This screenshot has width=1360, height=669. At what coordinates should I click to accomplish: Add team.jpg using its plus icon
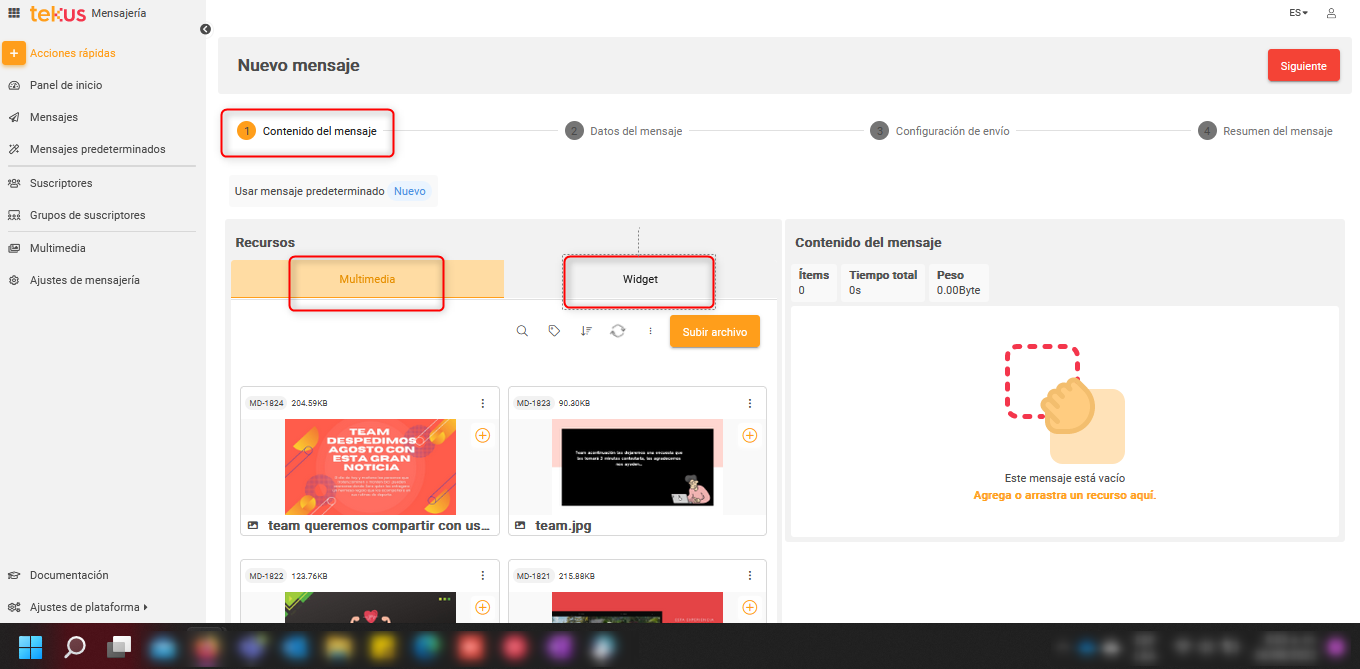pyautogui.click(x=749, y=435)
